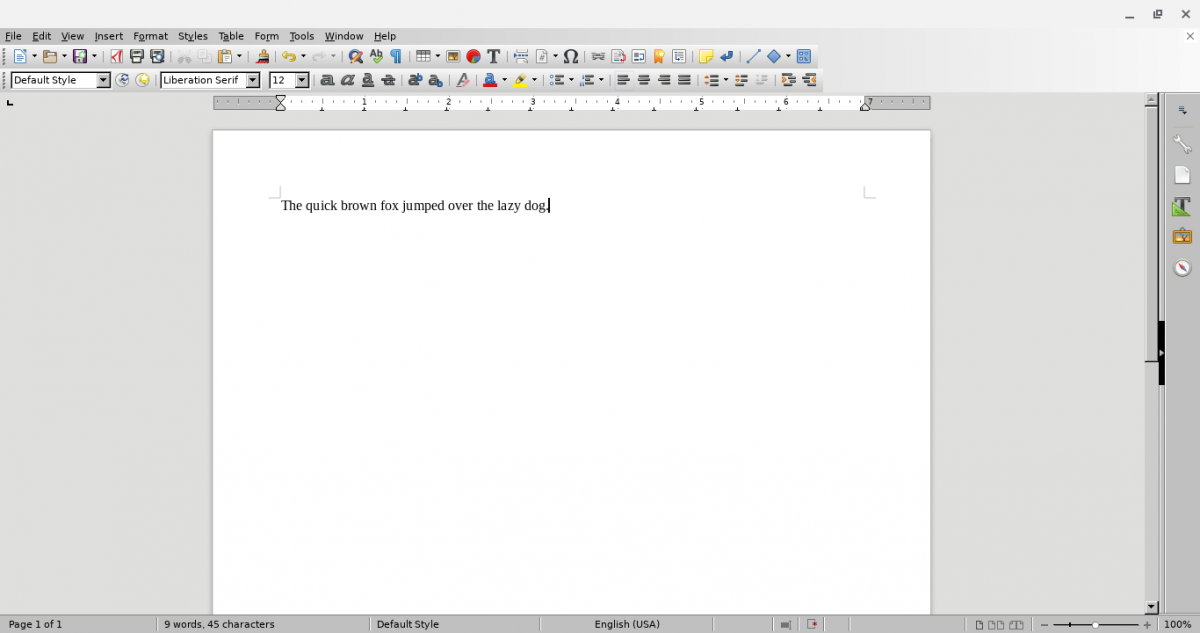Toggle Superscript

(415, 80)
